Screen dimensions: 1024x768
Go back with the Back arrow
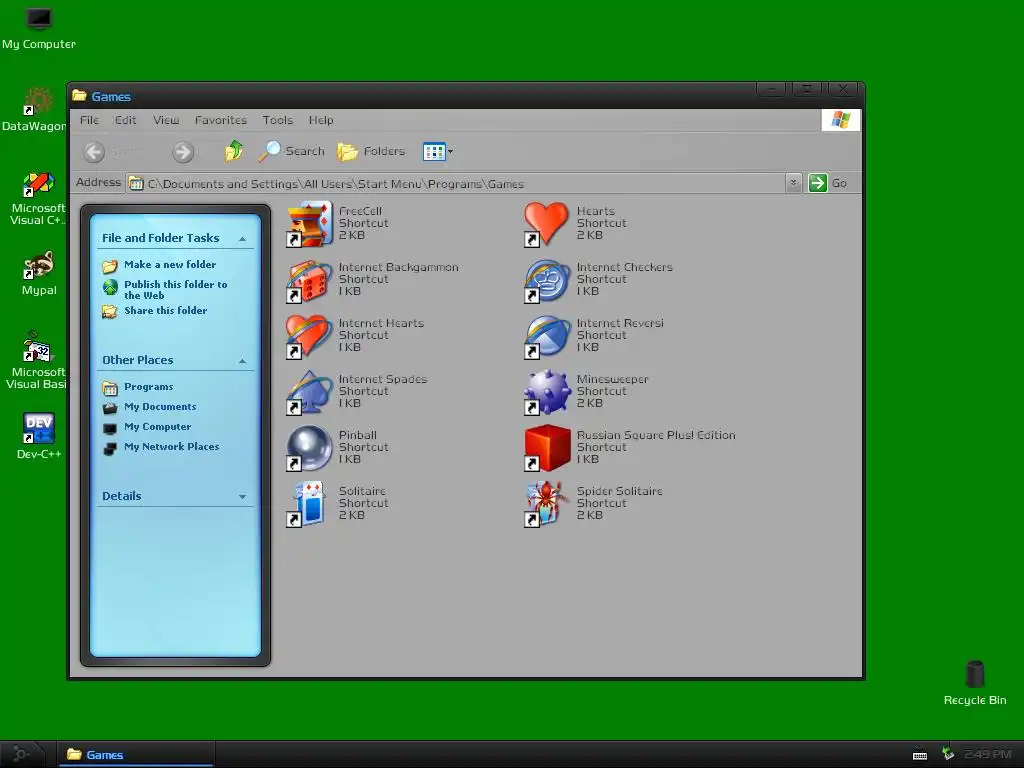coord(94,152)
